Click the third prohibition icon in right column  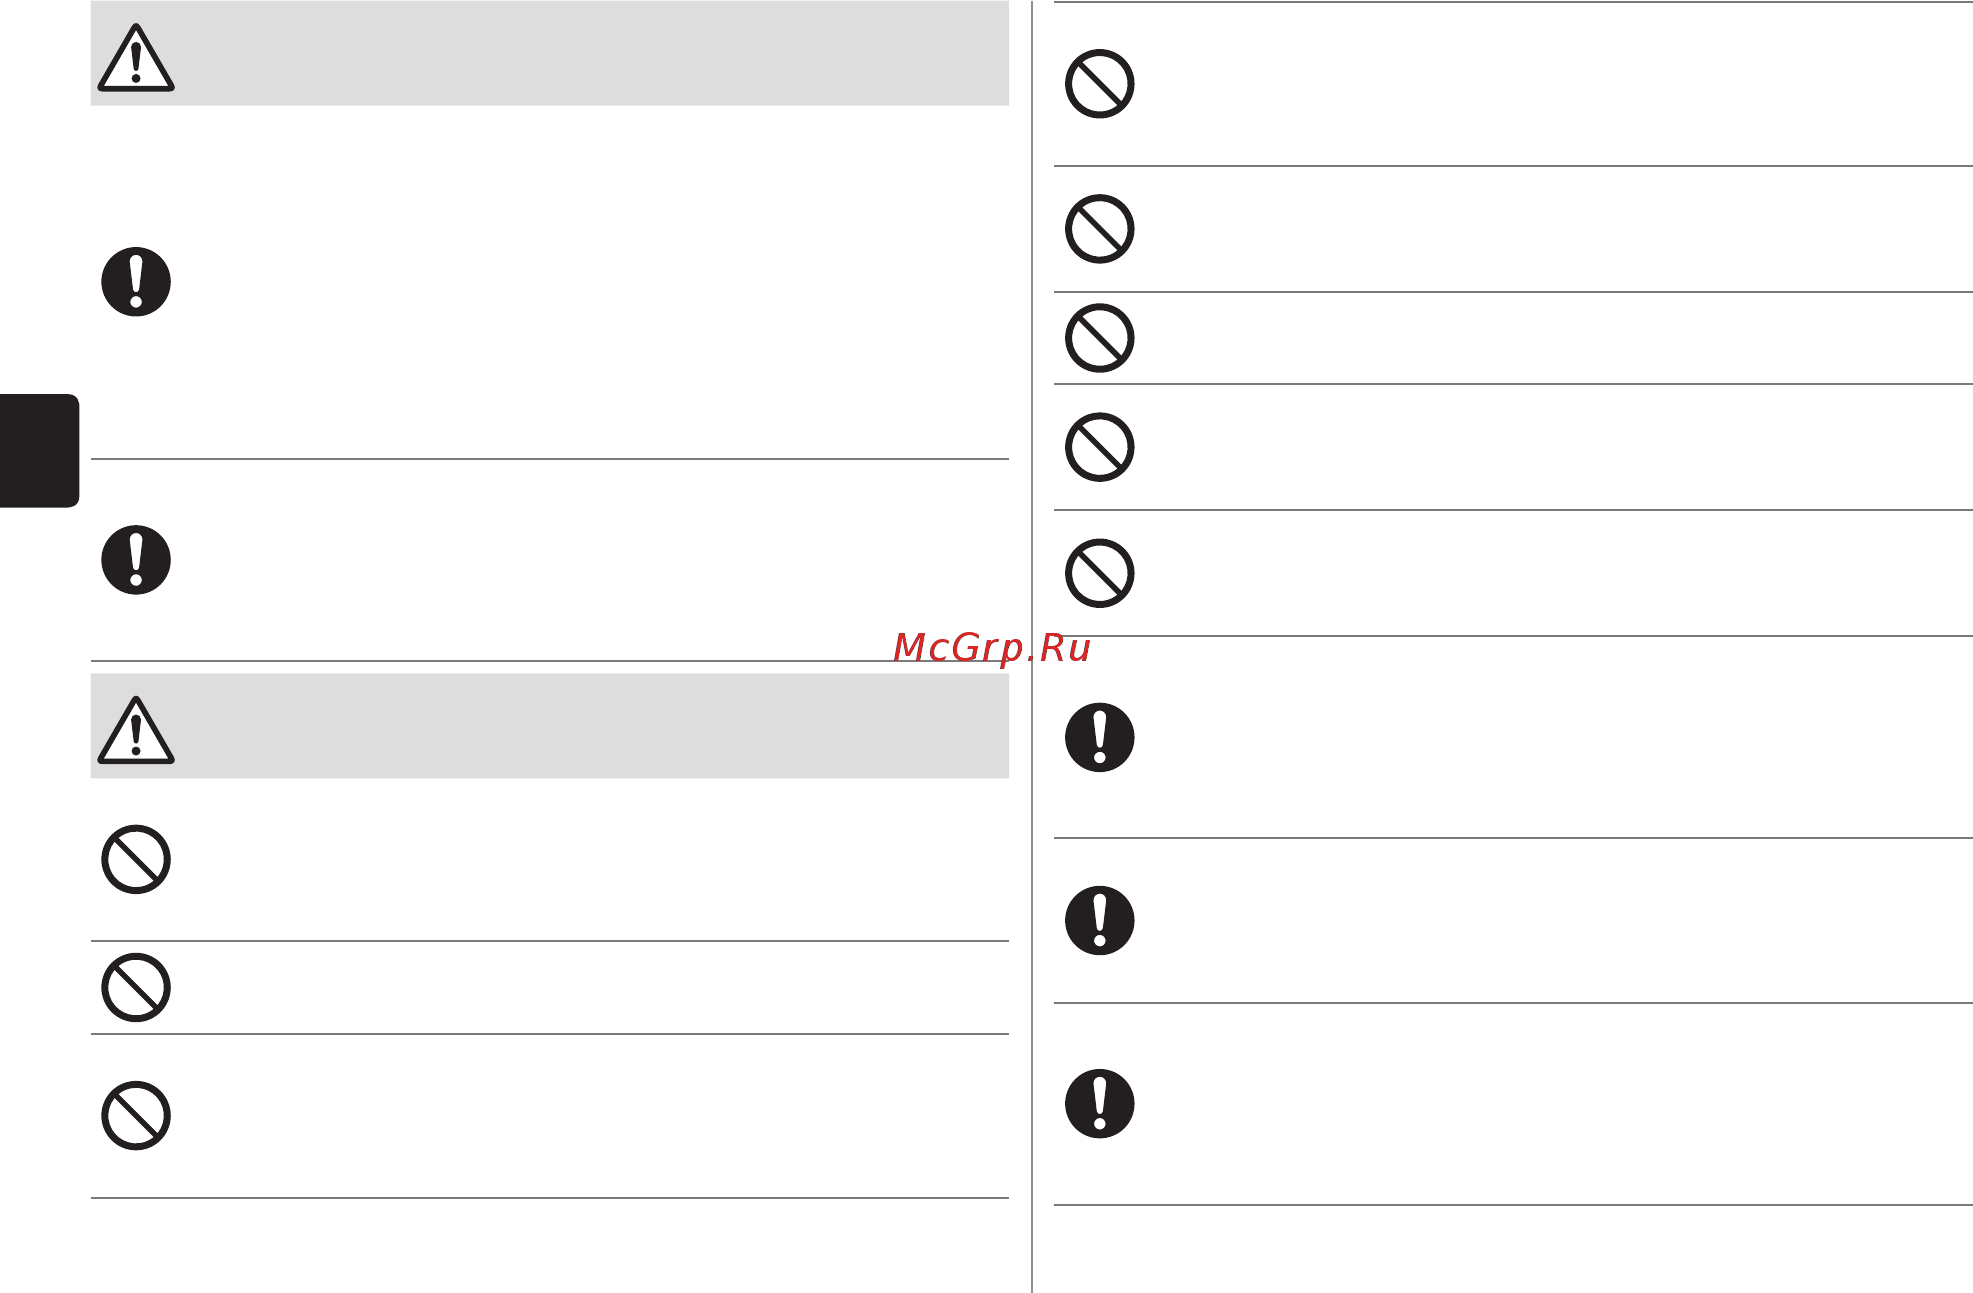point(1100,338)
